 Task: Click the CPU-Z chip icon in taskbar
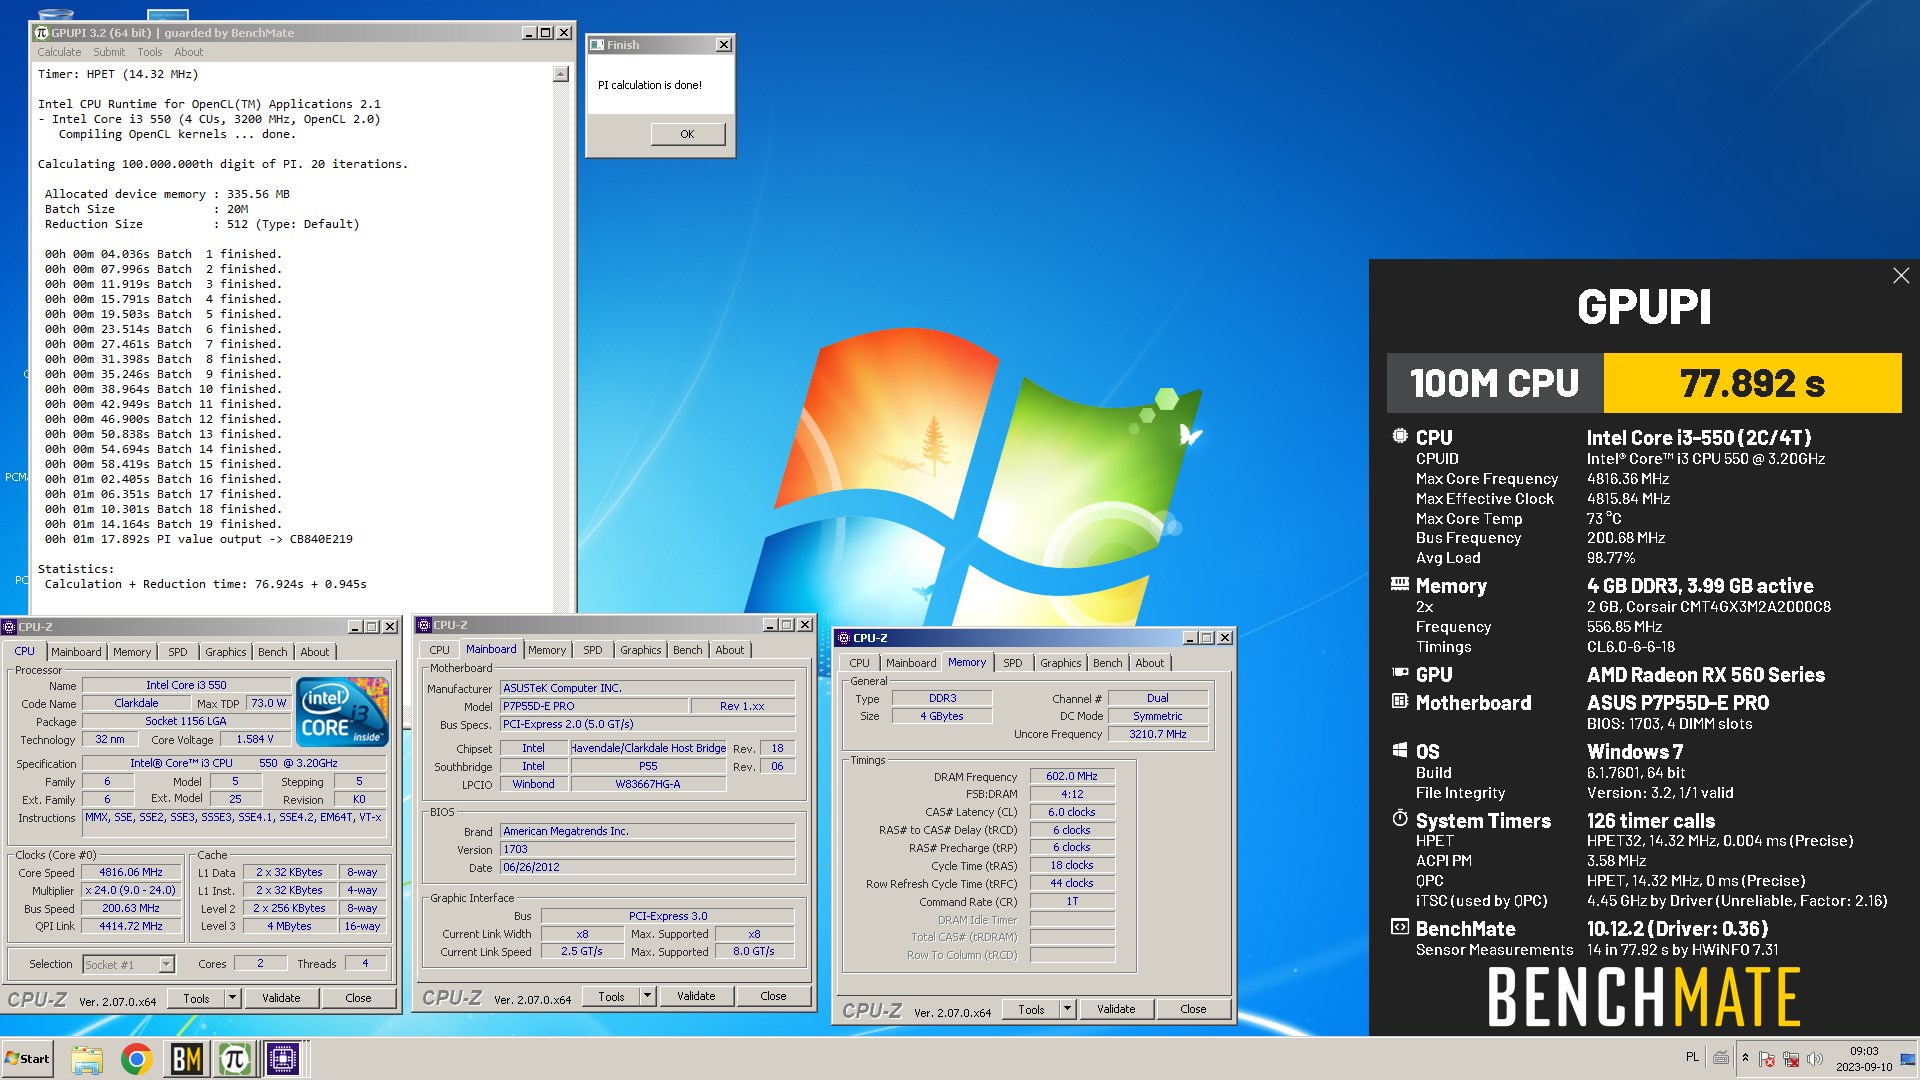click(x=283, y=1058)
